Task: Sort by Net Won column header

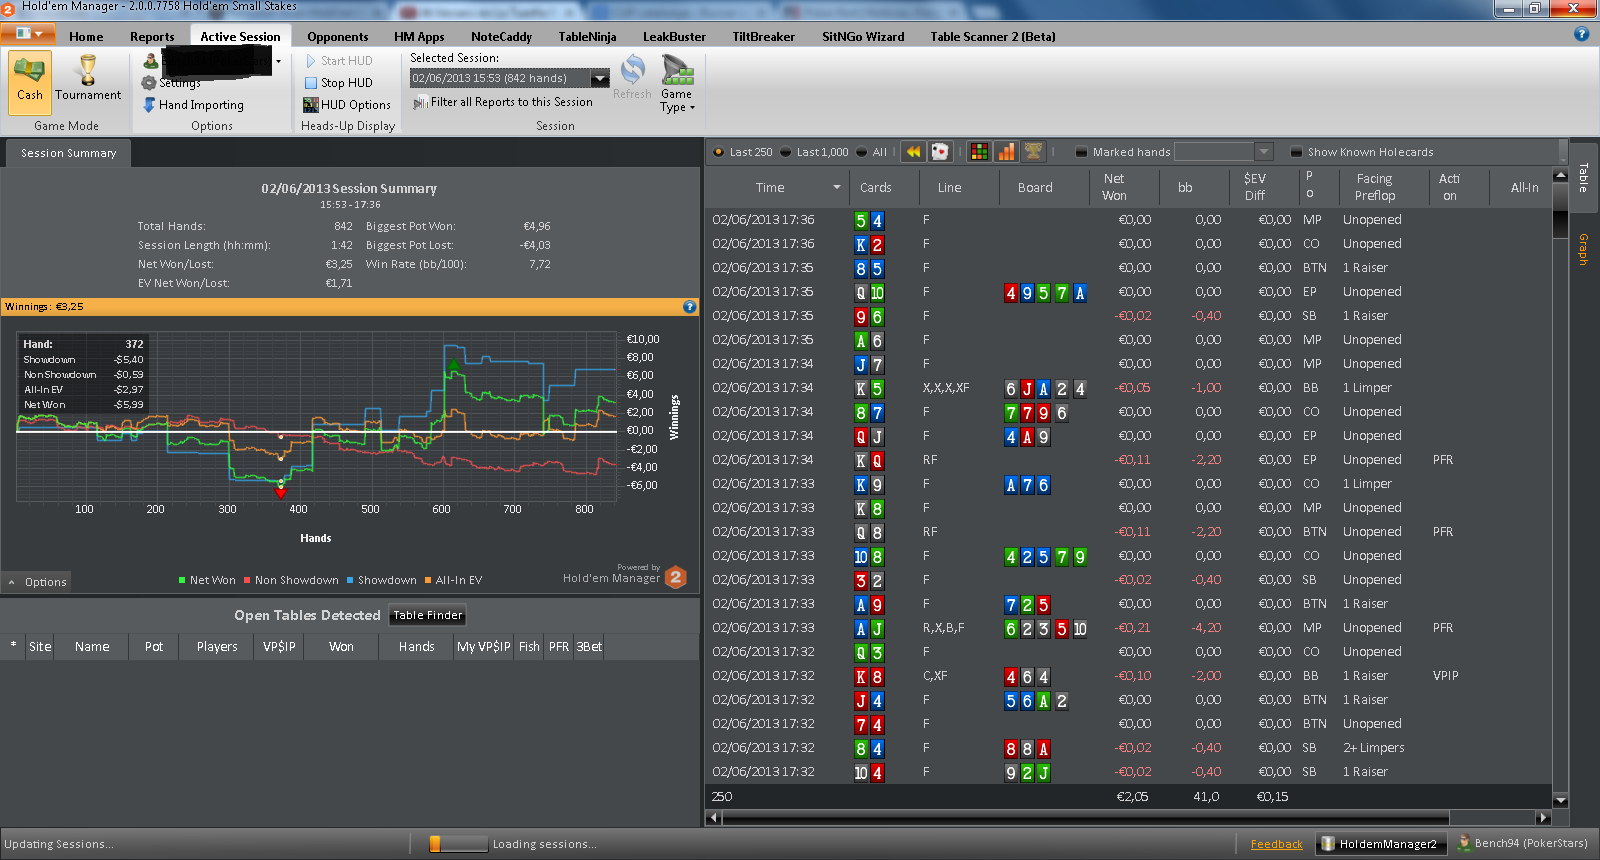Action: pyautogui.click(x=1114, y=187)
